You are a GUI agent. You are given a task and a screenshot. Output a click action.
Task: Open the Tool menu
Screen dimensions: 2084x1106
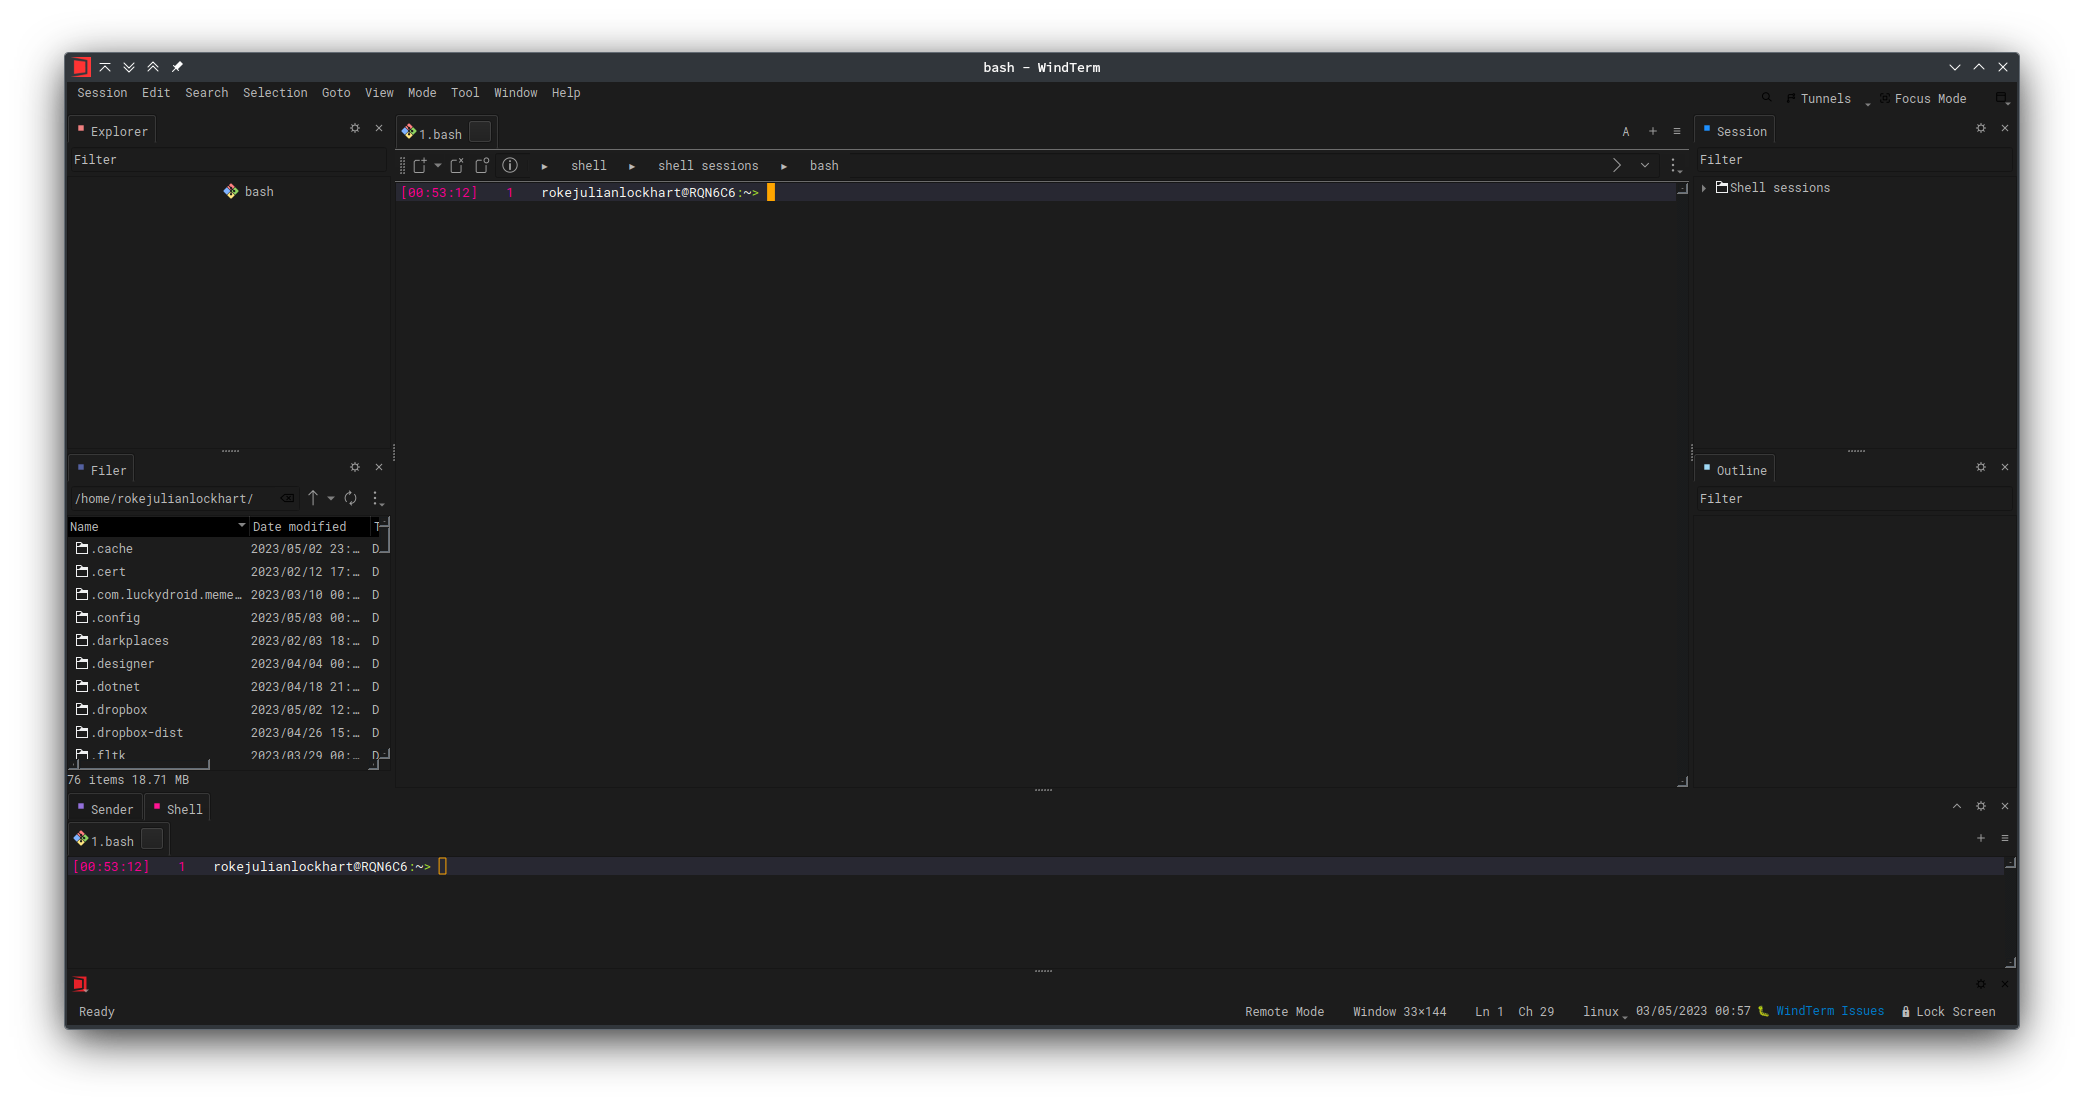pyautogui.click(x=465, y=92)
